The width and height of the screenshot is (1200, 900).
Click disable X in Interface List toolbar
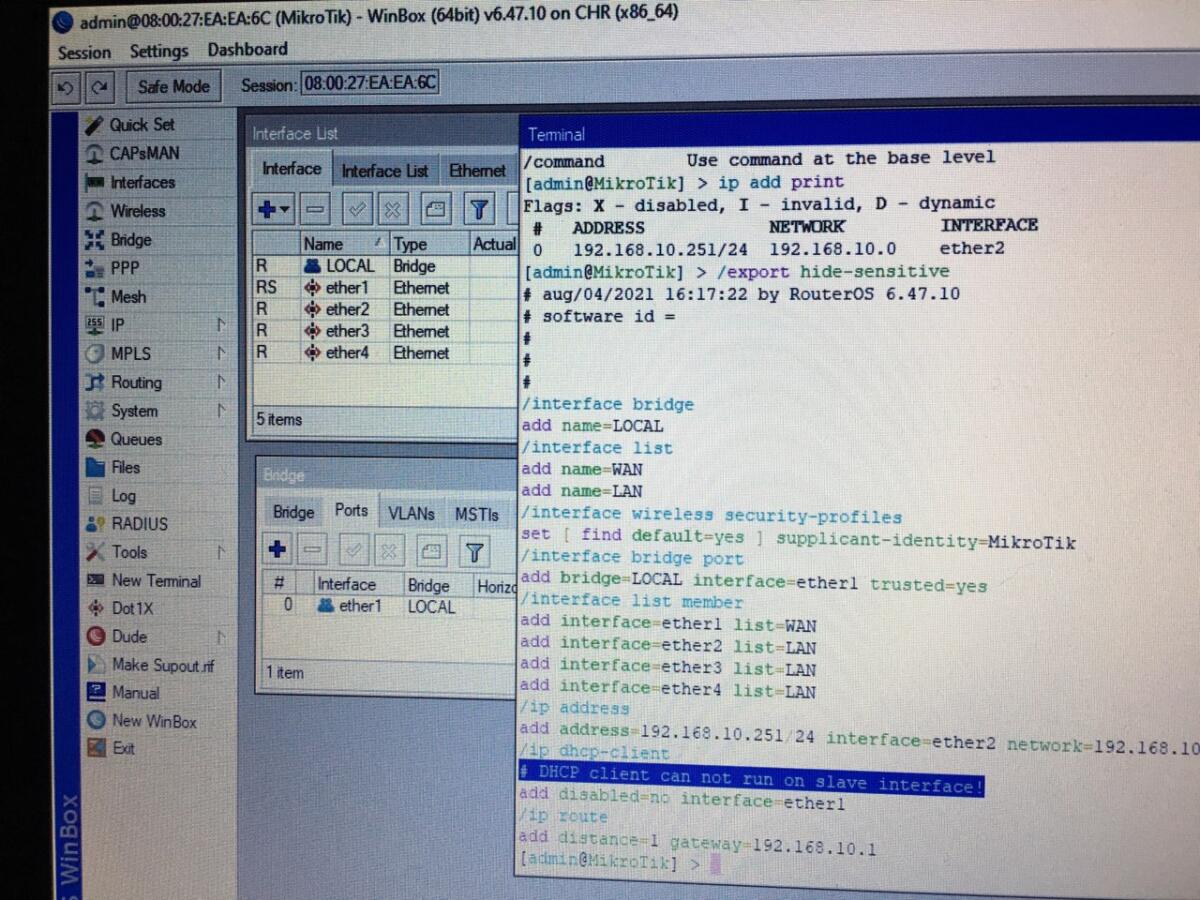394,210
